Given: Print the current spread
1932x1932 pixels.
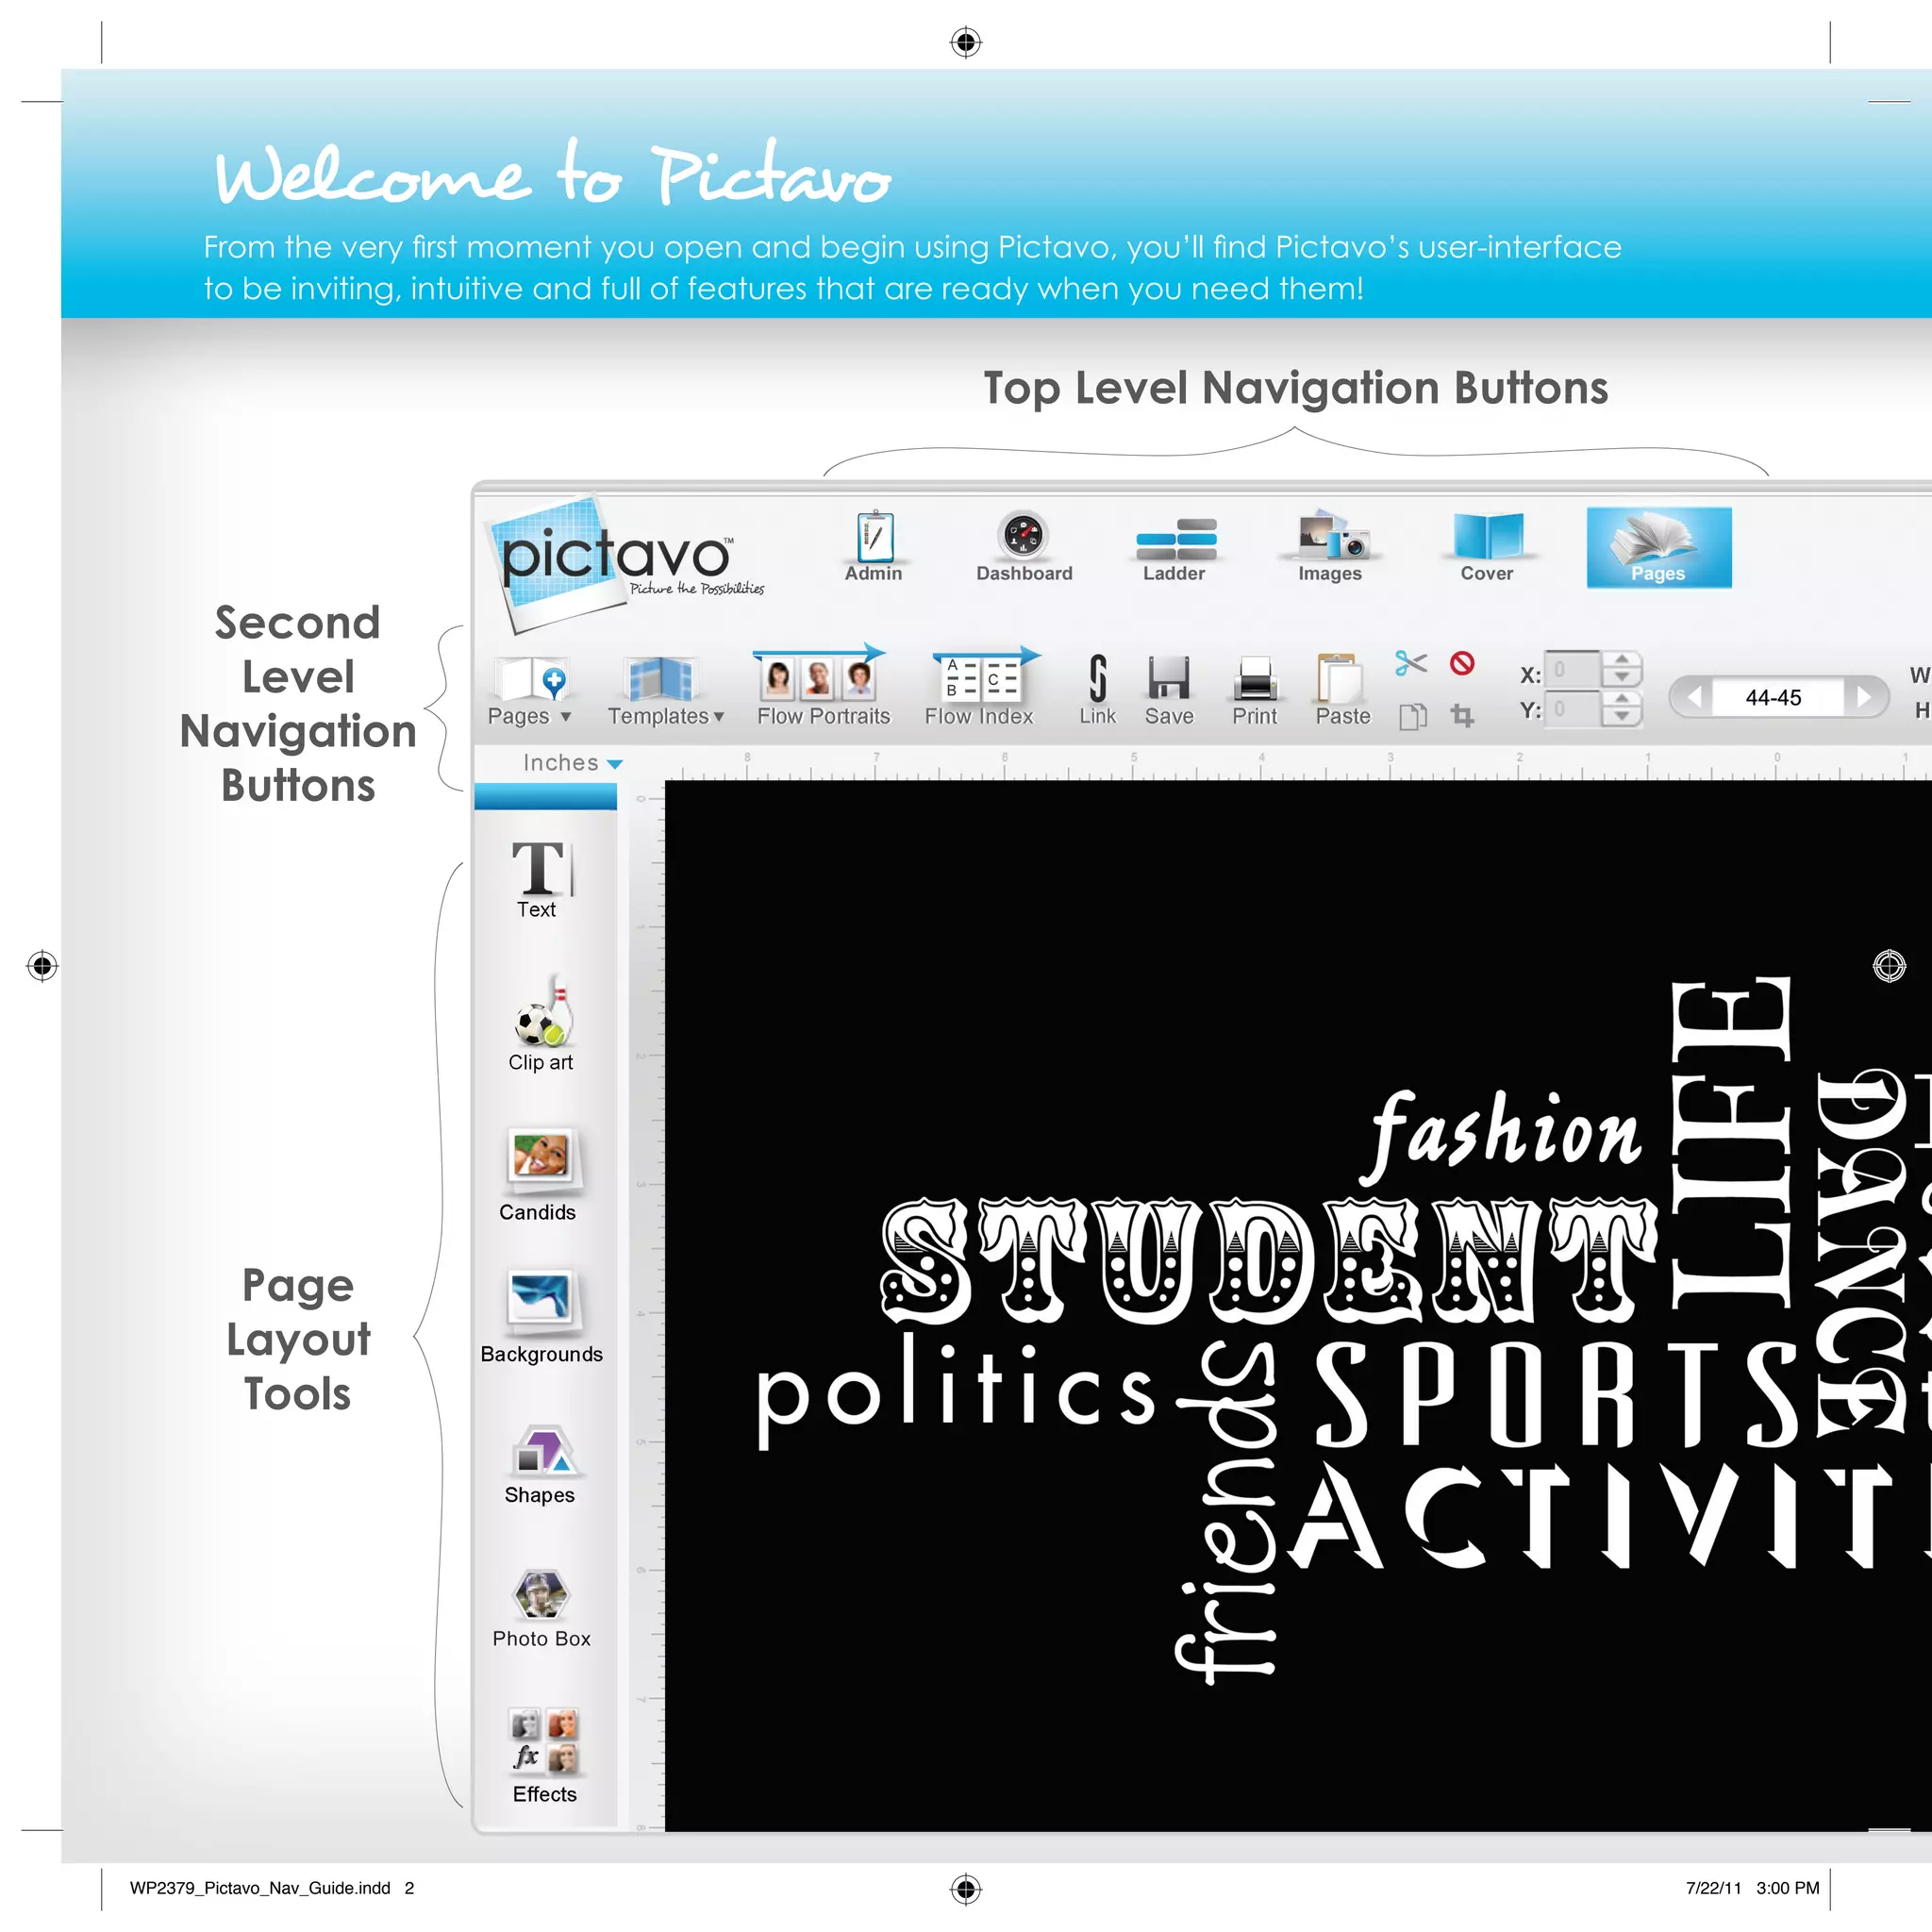Looking at the screenshot, I should 1255,690.
